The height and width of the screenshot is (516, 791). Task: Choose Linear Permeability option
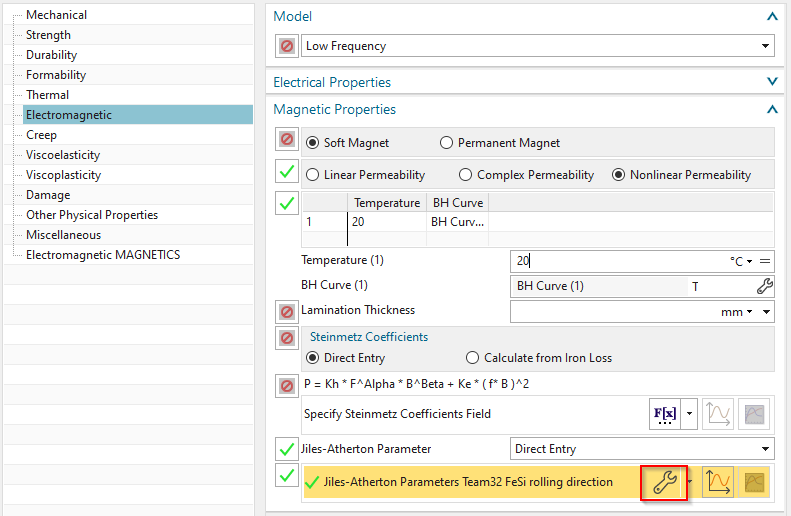tap(312, 175)
